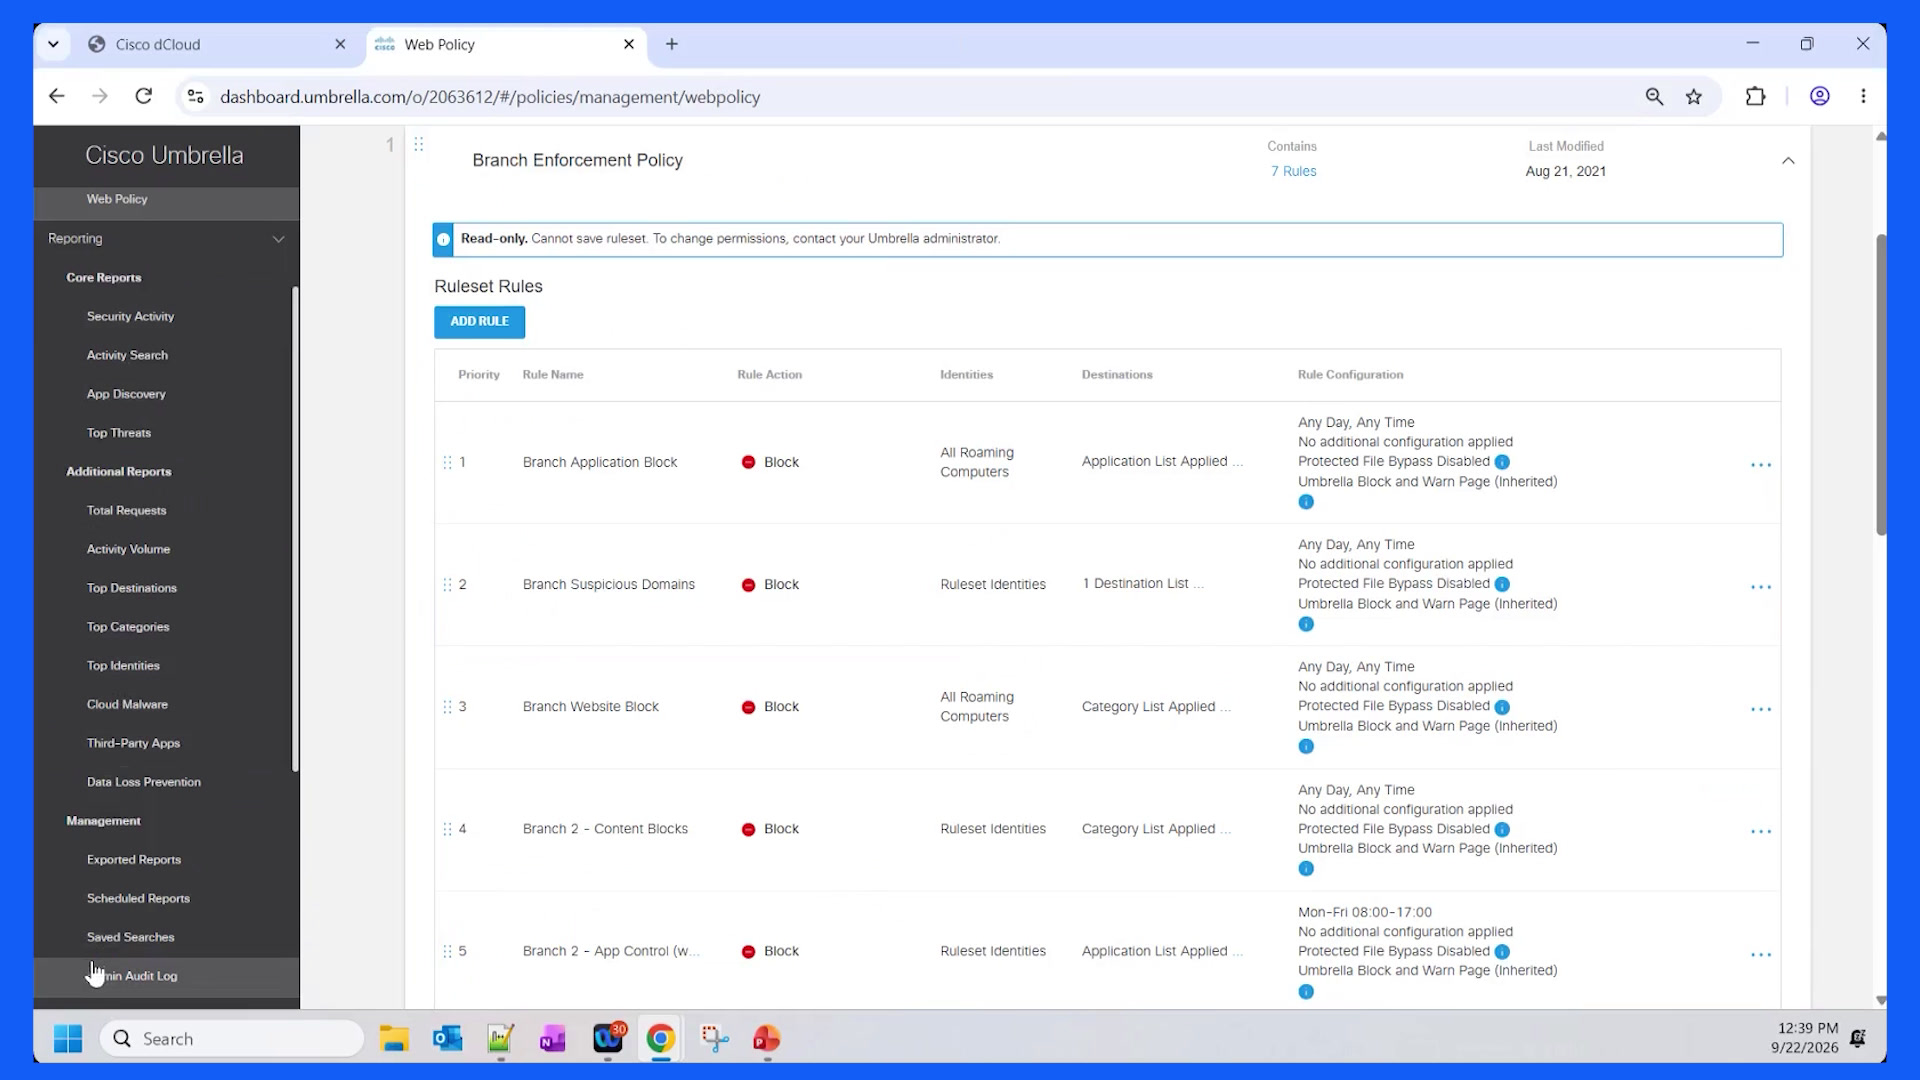Open Activity Search in sidebar
Image resolution: width=1920 pixels, height=1080 pixels.
tap(127, 355)
